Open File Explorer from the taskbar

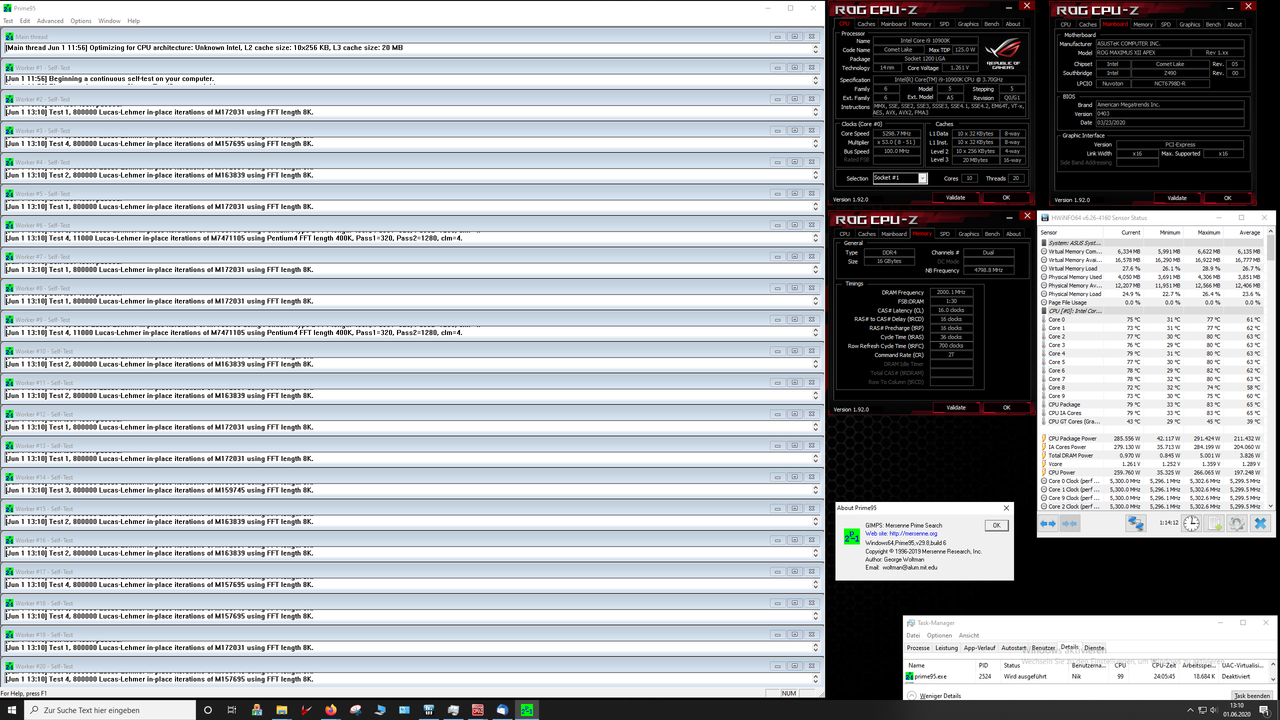click(x=281, y=710)
